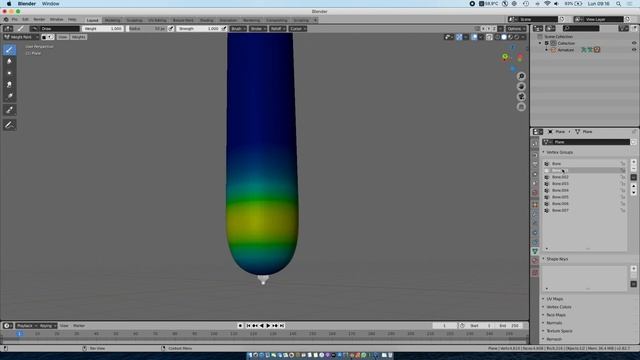
Task: Toggle the lock icon on Bone.003 vertex group
Action: (x=623, y=184)
